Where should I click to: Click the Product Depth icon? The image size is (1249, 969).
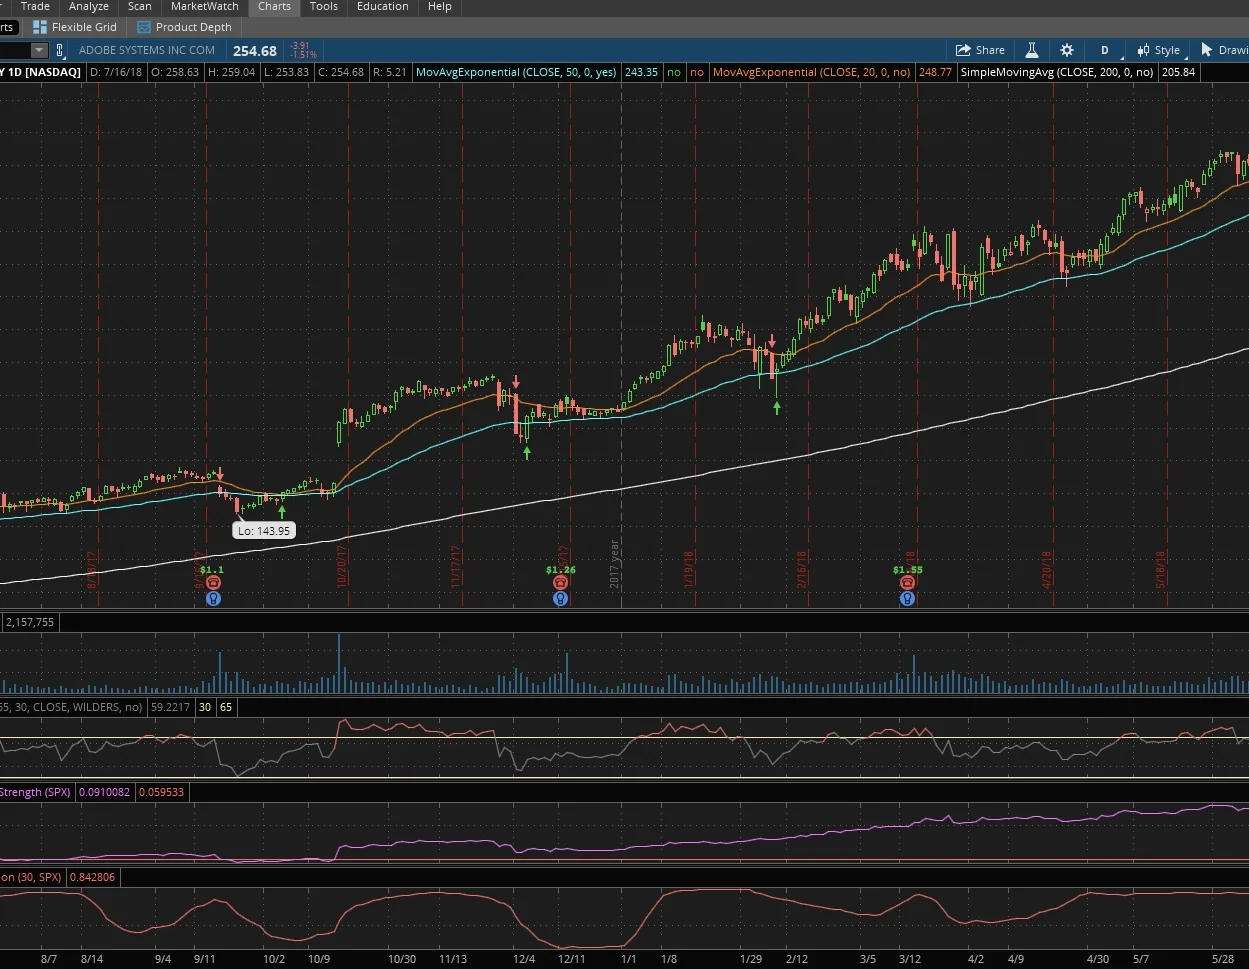[144, 27]
